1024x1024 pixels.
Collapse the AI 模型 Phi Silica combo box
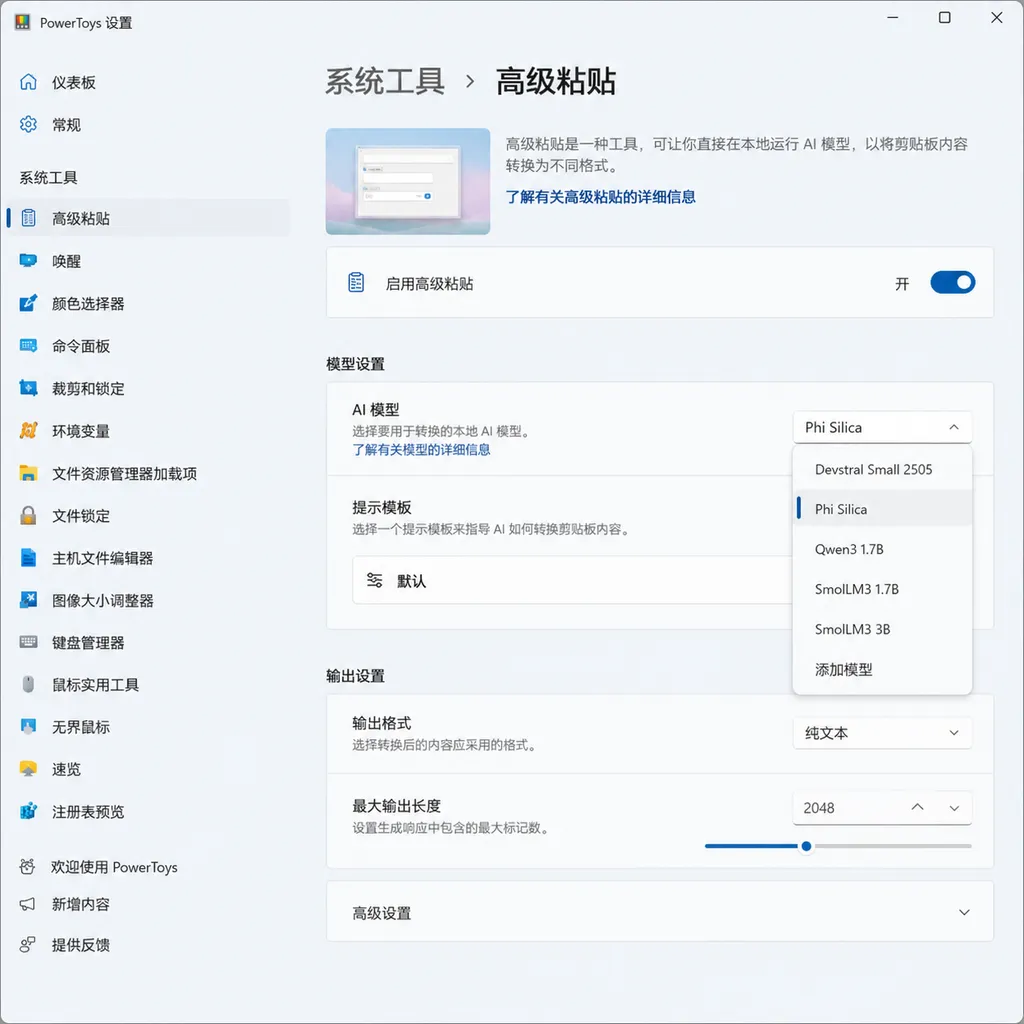pyautogui.click(x=882, y=427)
